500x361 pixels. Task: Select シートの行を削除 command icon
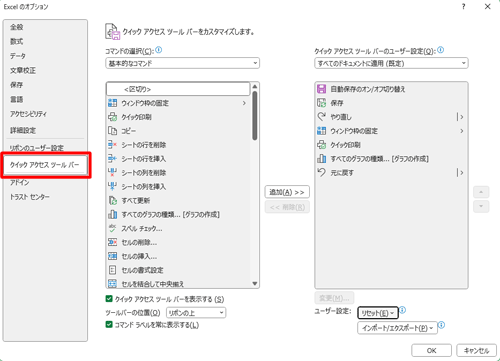tap(113, 145)
